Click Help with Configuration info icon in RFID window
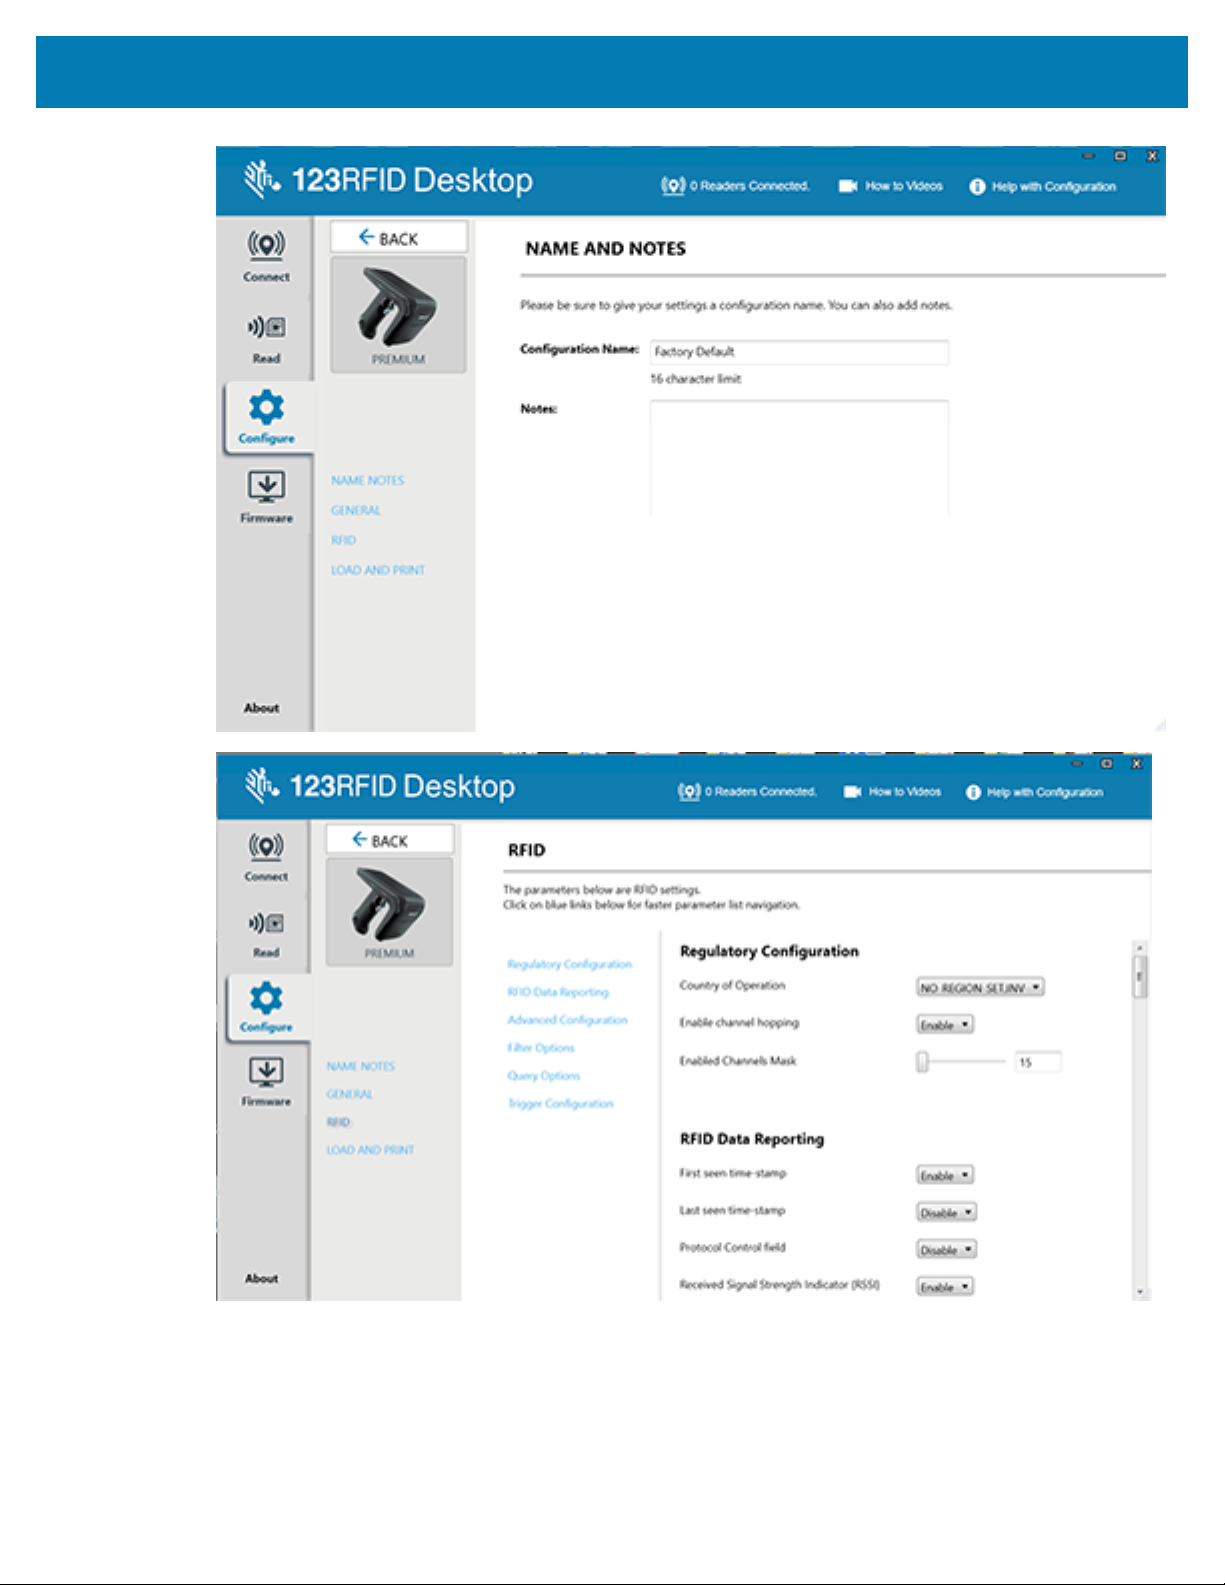Viewport: 1225px width, 1585px height. (x=973, y=792)
